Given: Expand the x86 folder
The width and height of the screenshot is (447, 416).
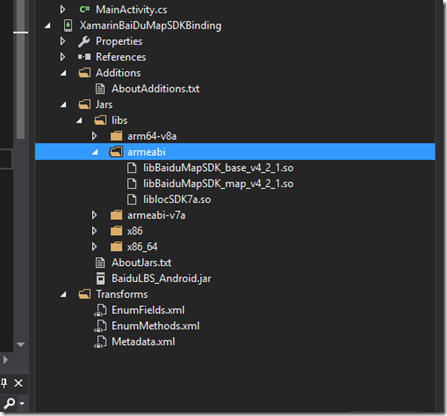Looking at the screenshot, I should [x=94, y=231].
